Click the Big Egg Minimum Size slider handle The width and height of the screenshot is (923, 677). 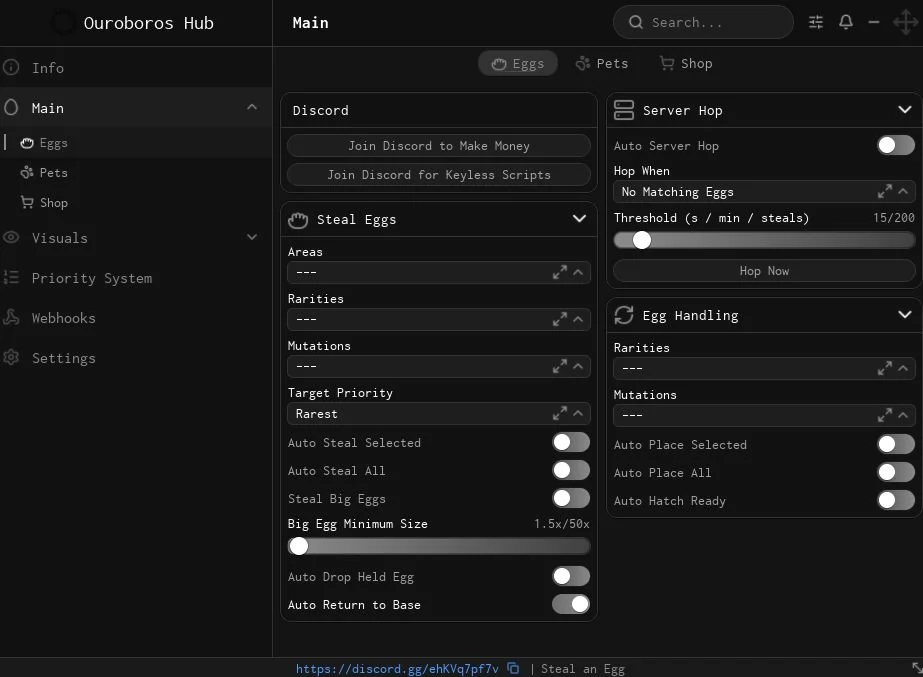tap(299, 546)
